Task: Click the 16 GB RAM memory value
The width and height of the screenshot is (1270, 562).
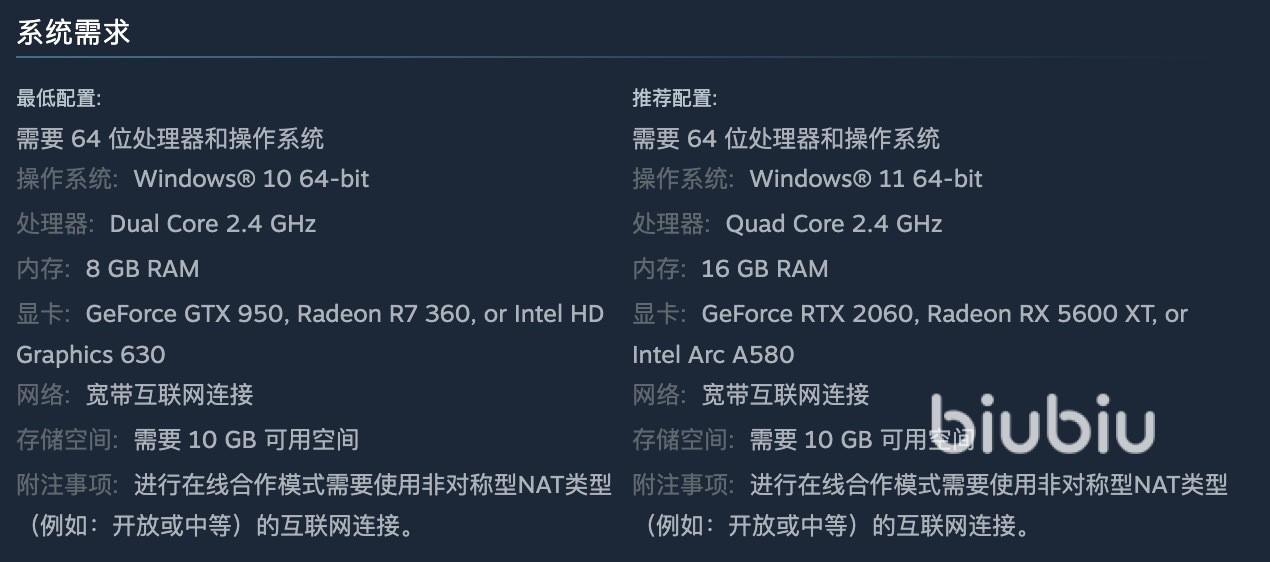Action: tap(765, 269)
